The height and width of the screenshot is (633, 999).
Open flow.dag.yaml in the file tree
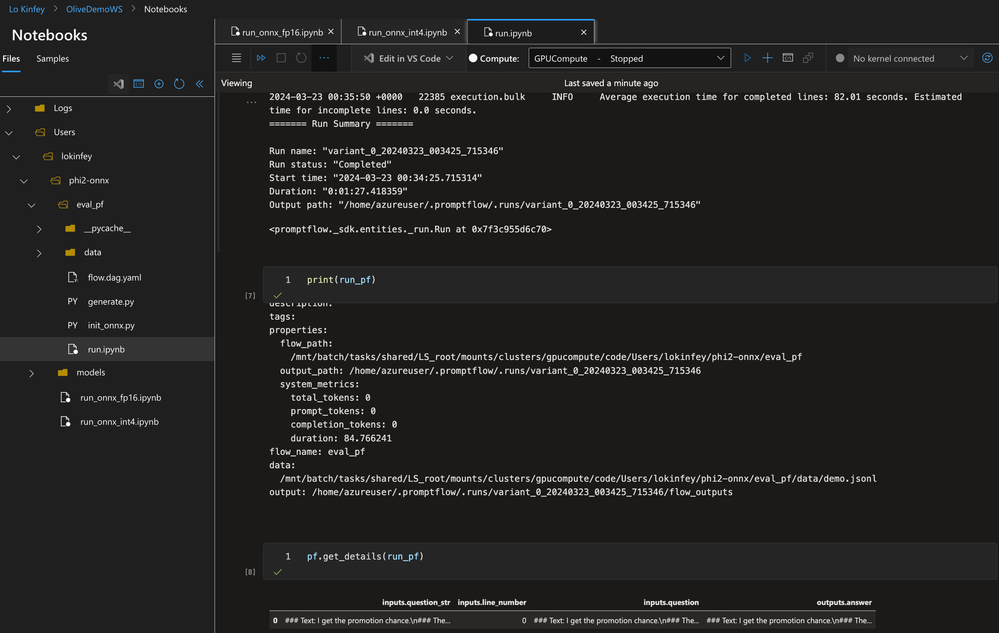115,277
